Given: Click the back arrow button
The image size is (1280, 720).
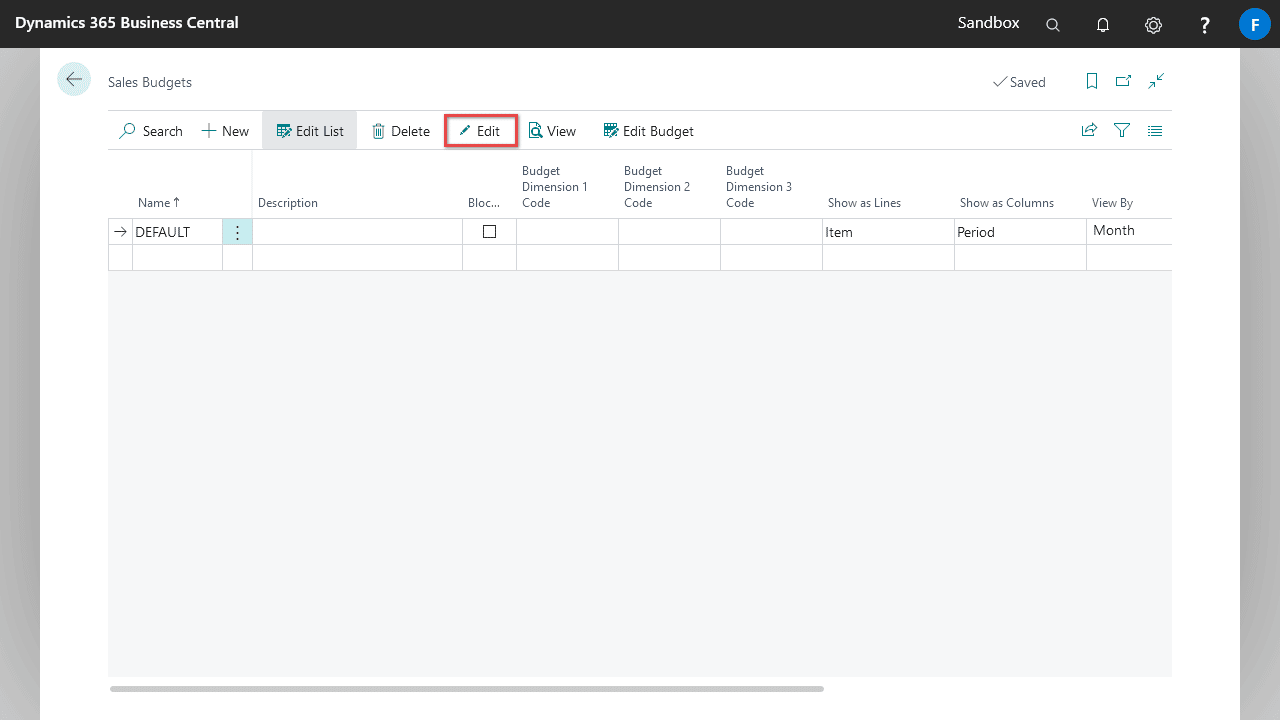Looking at the screenshot, I should point(74,79).
